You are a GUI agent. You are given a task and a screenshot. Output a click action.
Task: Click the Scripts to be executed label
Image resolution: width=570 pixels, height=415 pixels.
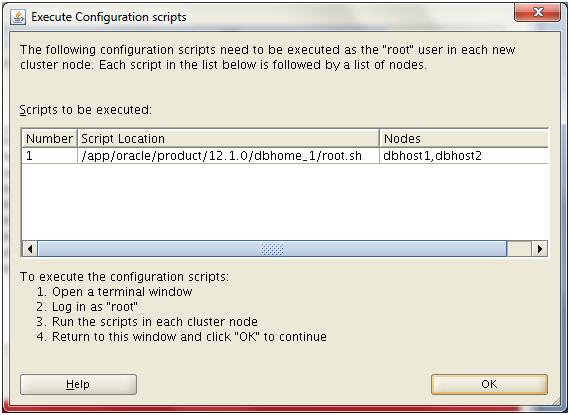coord(86,109)
